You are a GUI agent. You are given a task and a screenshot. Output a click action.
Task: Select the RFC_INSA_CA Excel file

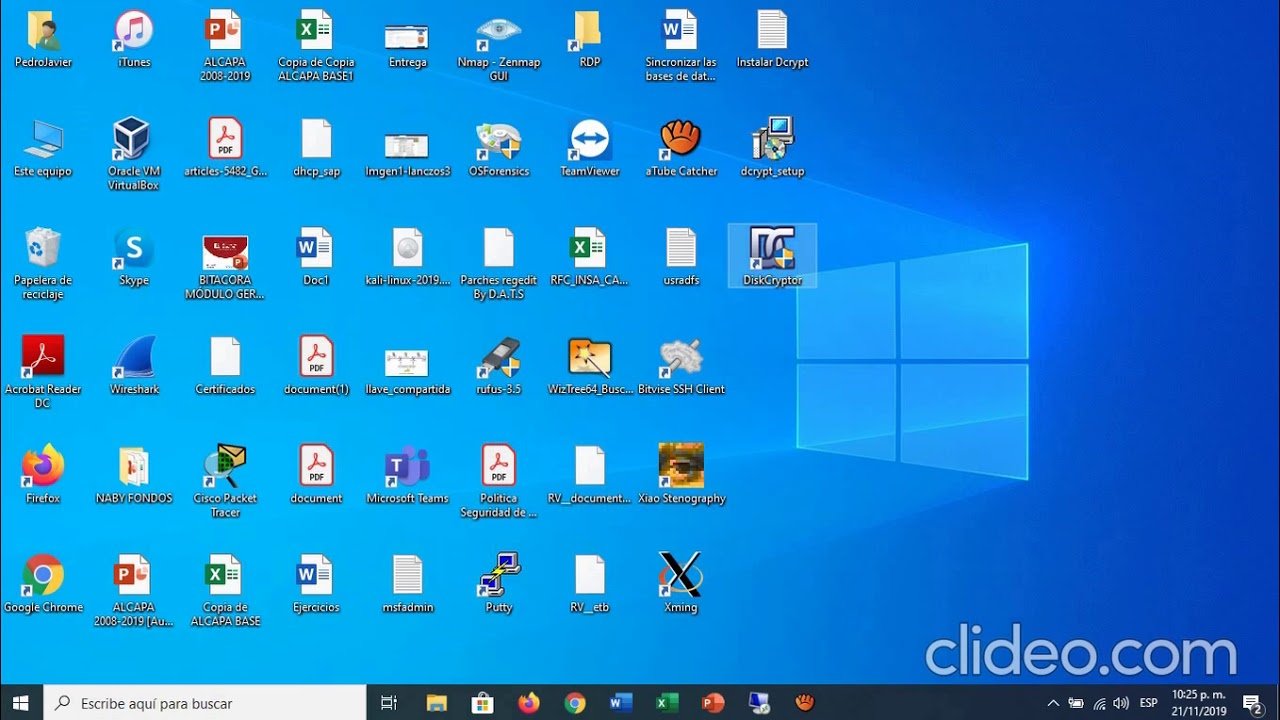coord(589,256)
